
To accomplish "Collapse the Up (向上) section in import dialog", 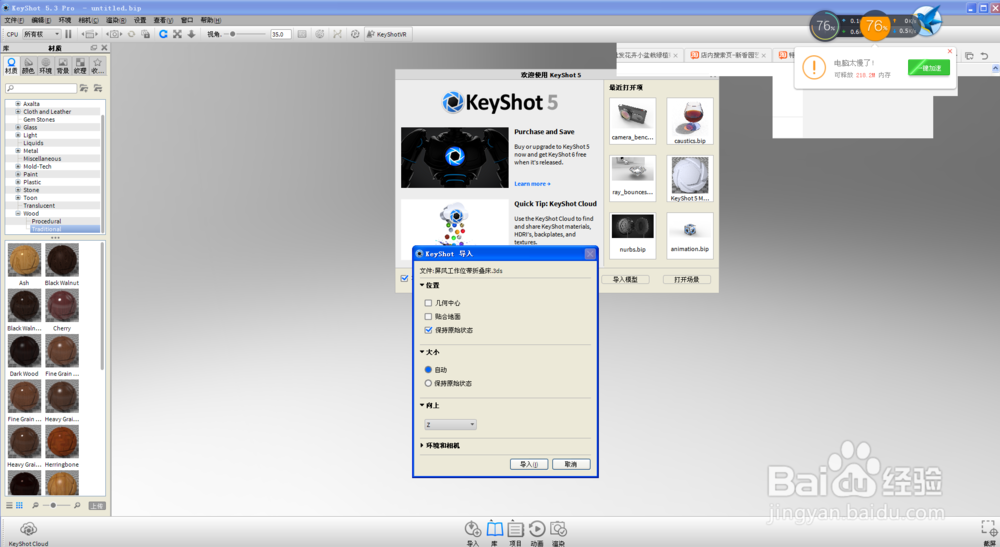I will pyautogui.click(x=422, y=405).
